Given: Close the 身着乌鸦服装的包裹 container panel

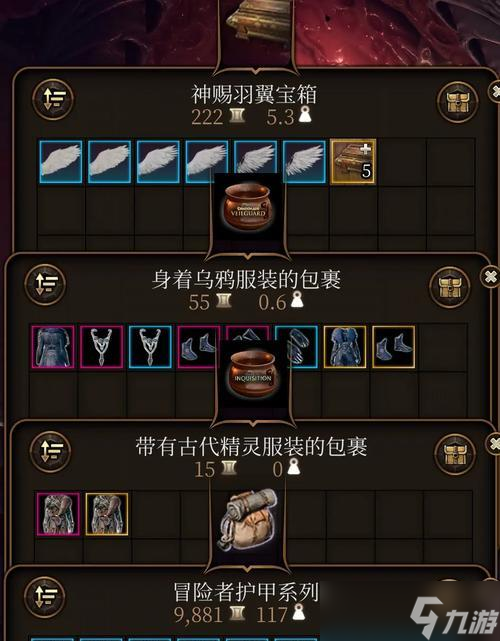Looking at the screenshot, I should 491,277.
